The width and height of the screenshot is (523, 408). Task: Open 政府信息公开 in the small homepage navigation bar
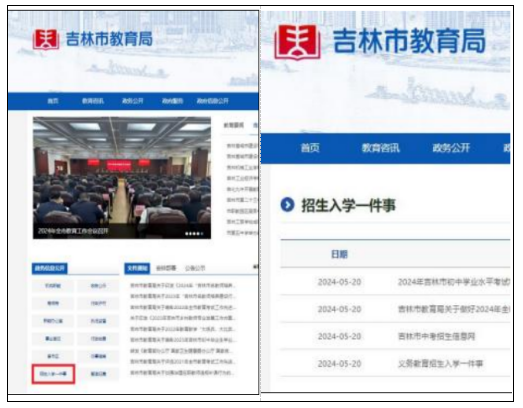click(x=212, y=101)
